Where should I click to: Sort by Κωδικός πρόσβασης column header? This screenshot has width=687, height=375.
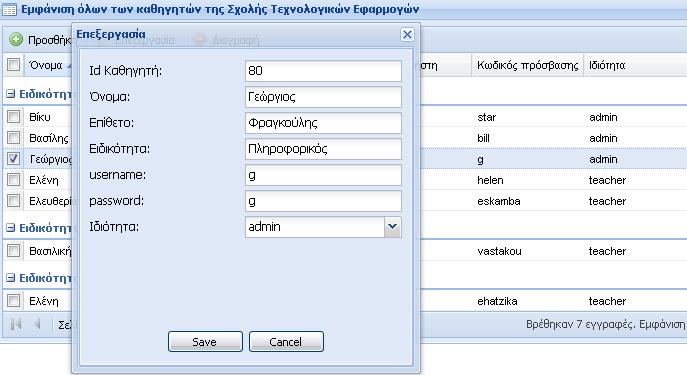(x=527, y=65)
